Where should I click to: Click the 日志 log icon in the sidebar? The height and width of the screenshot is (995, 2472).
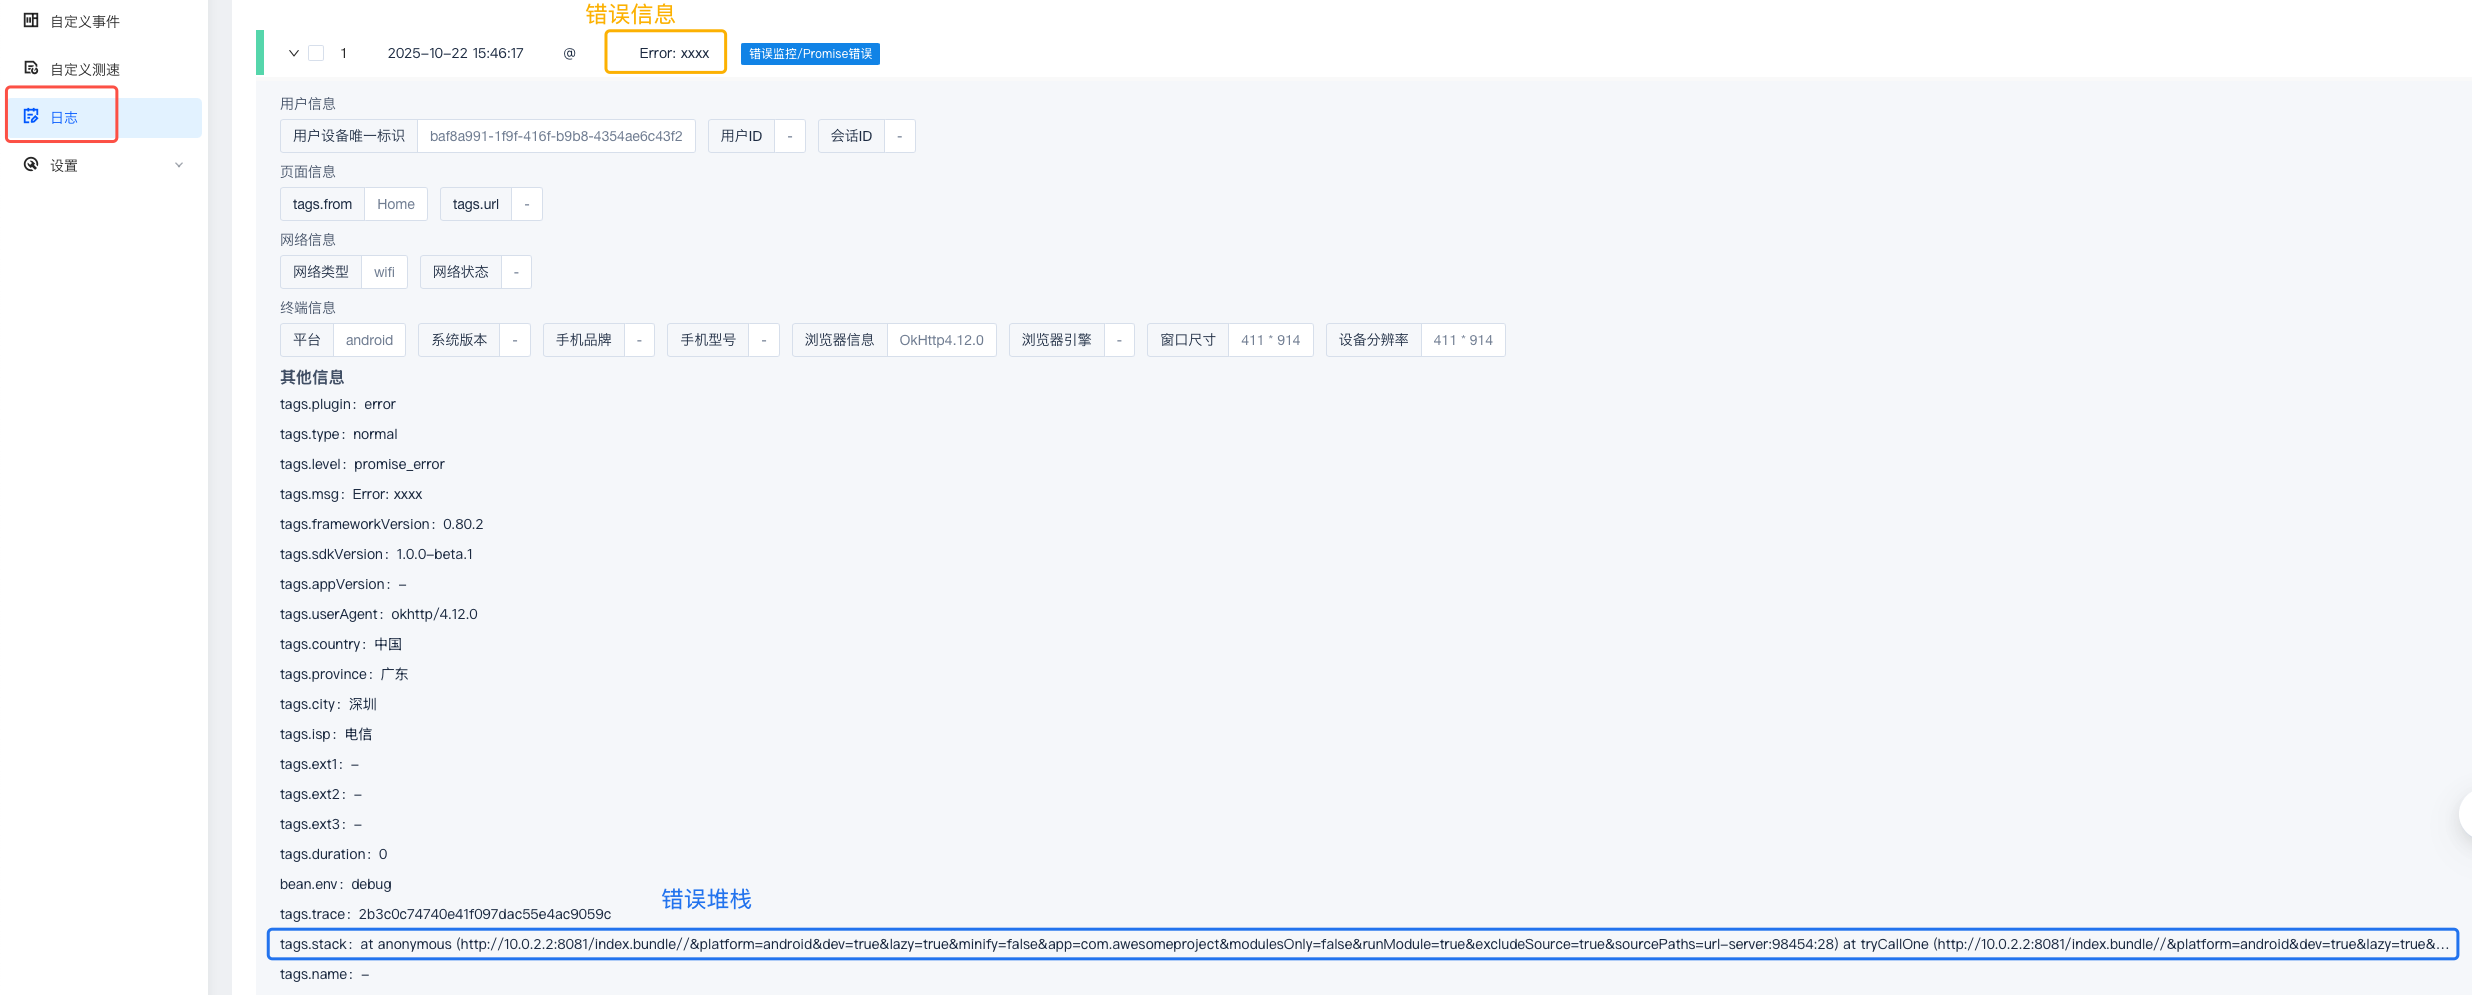(31, 116)
